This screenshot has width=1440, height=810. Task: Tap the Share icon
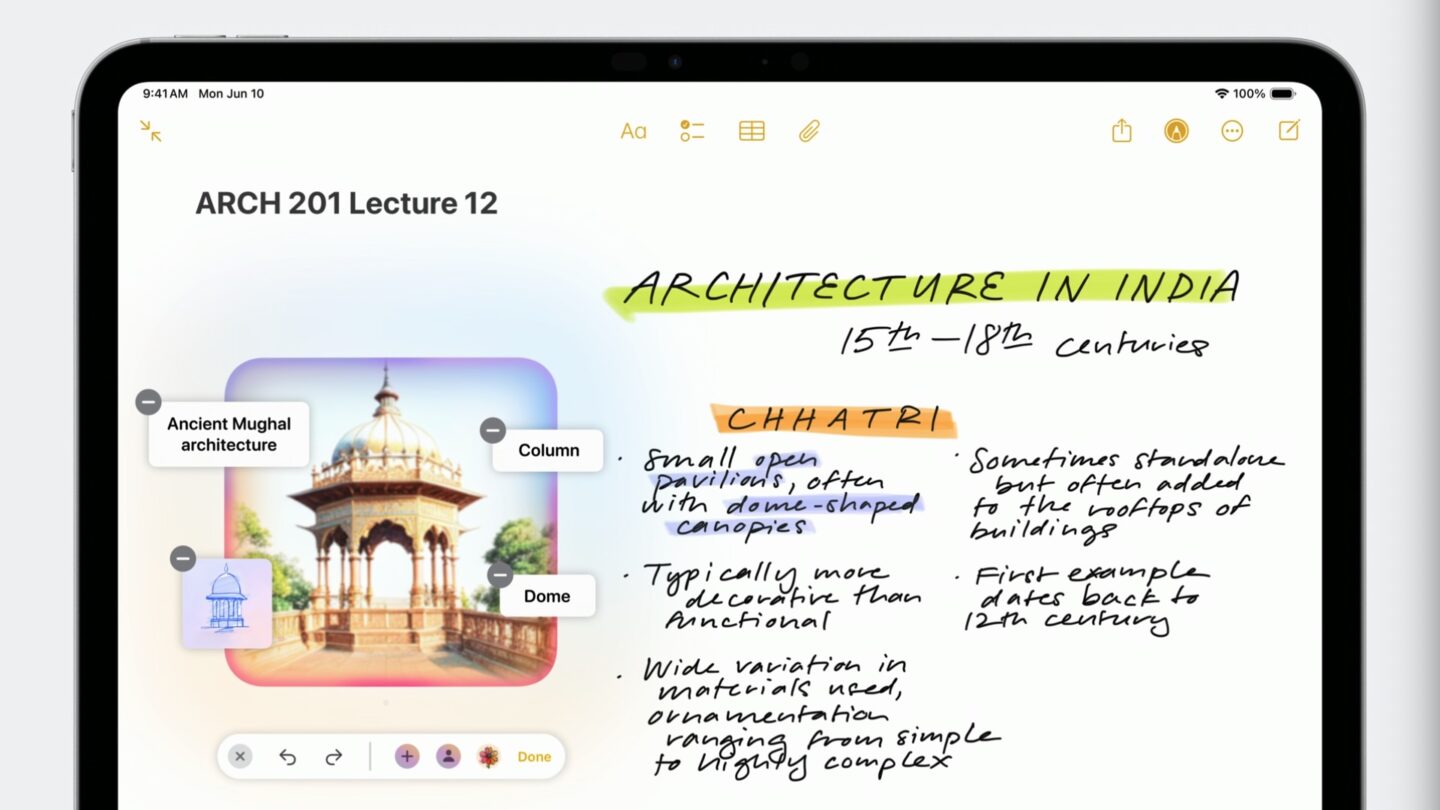click(1121, 131)
